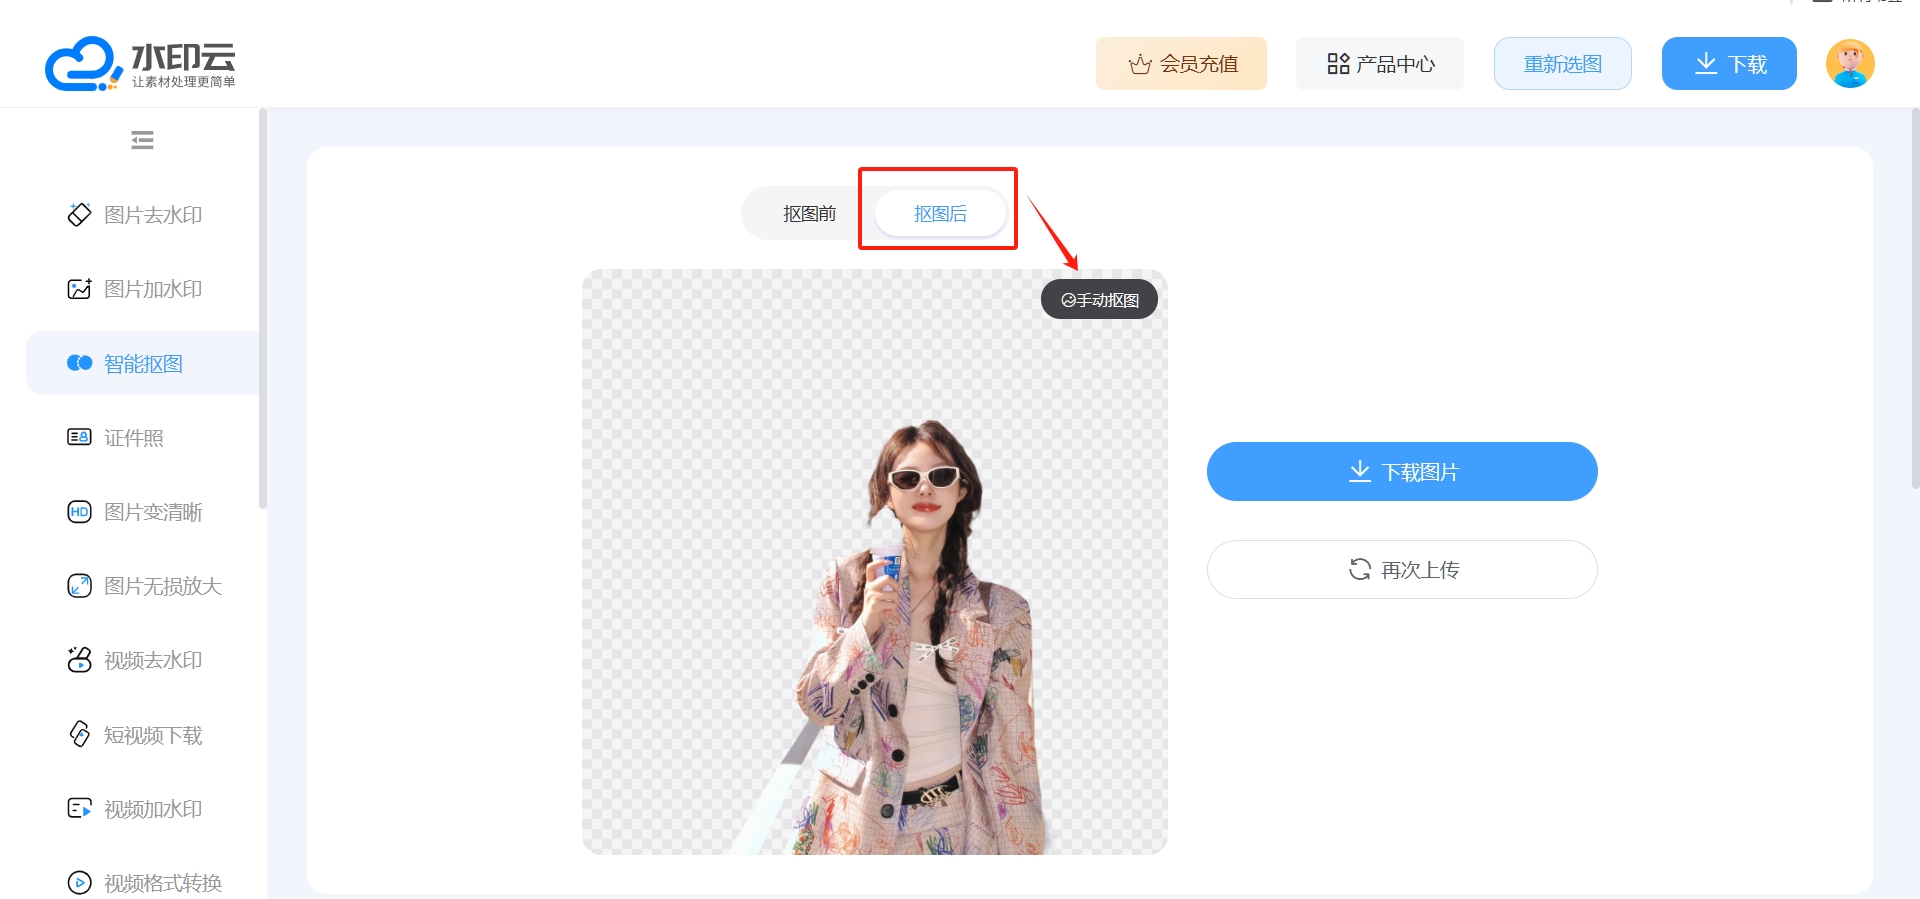The width and height of the screenshot is (1920, 899).
Task: Click the 视频去水印 icon
Action: click(79, 660)
